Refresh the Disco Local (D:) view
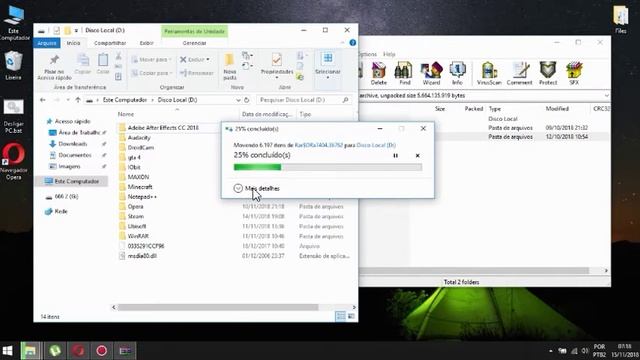The image size is (640, 360). (247, 100)
